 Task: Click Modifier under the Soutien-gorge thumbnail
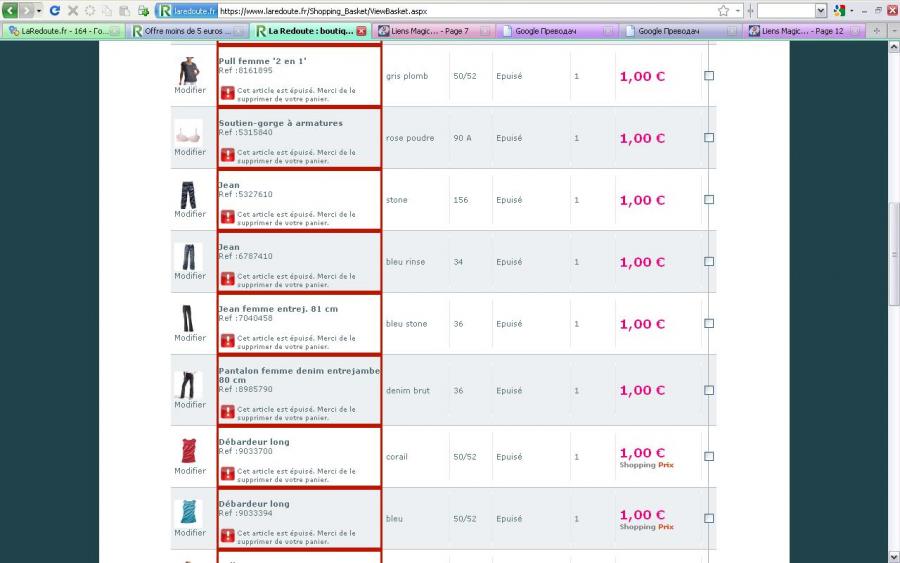pos(190,152)
